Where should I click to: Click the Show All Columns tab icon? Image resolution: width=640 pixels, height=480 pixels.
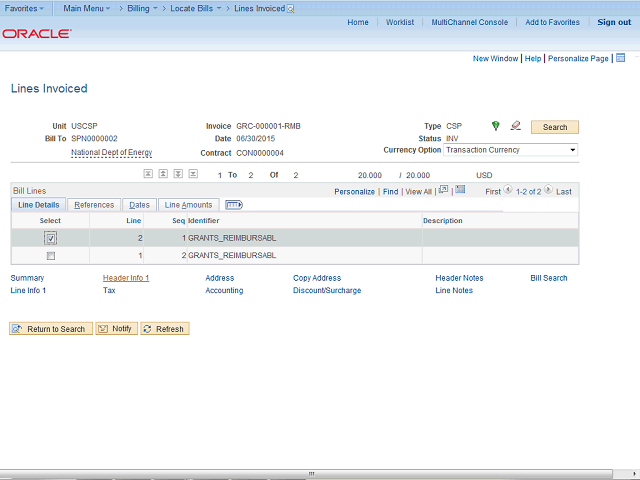(x=234, y=204)
